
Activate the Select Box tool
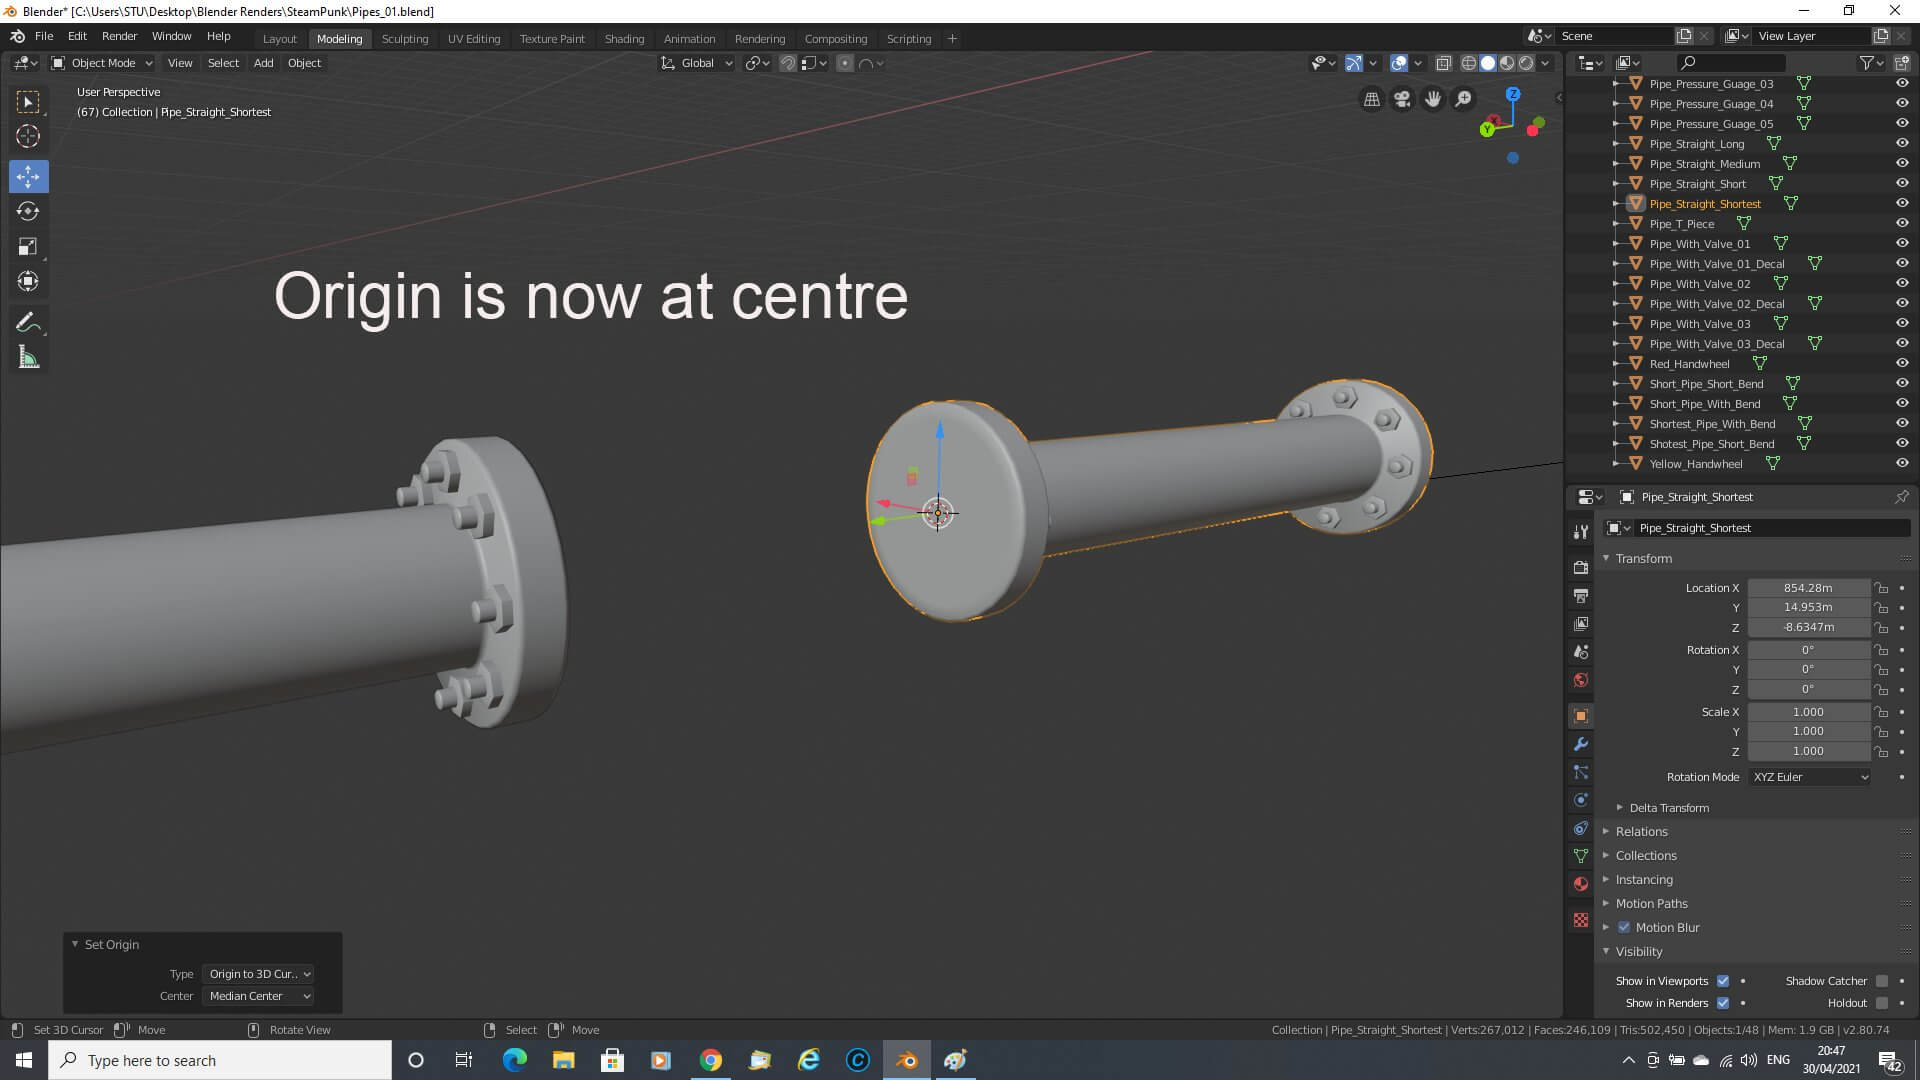pyautogui.click(x=28, y=101)
